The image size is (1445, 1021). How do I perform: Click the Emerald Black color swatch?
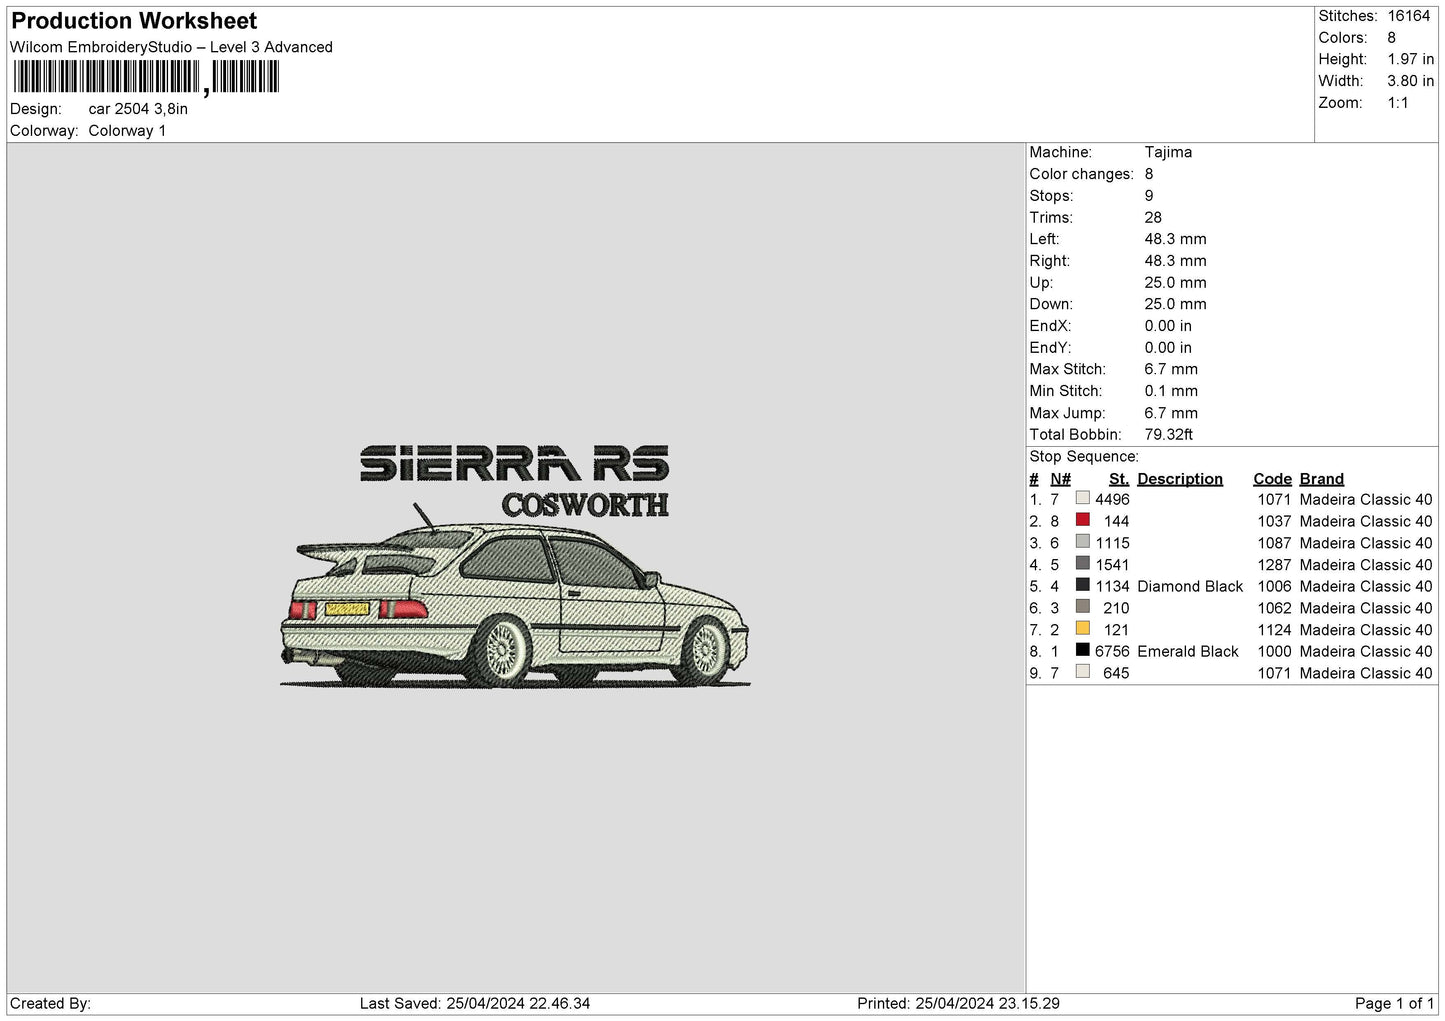pos(1082,650)
